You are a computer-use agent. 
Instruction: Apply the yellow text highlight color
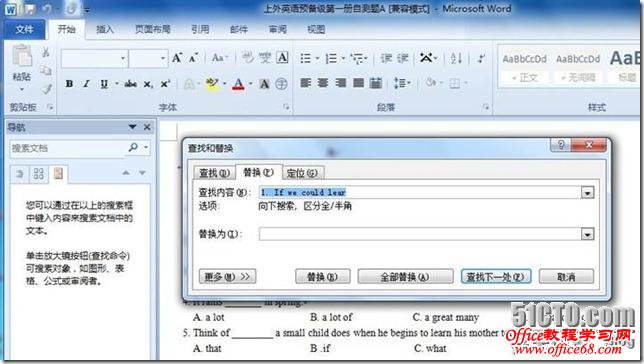(212, 84)
